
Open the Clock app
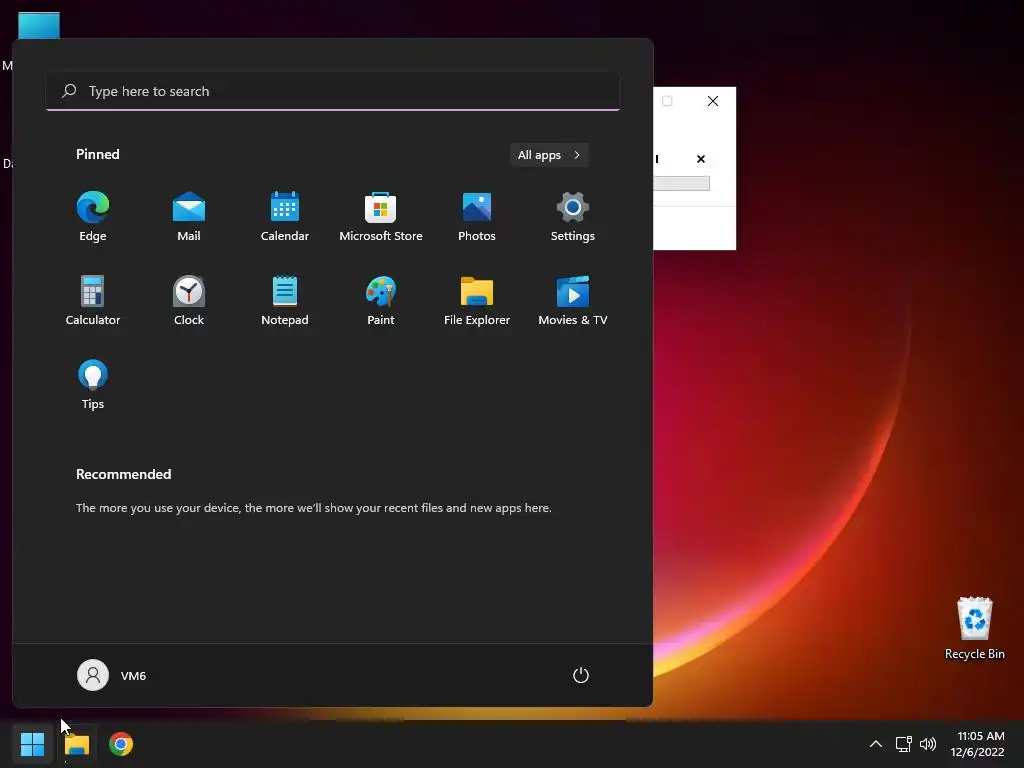pyautogui.click(x=189, y=300)
